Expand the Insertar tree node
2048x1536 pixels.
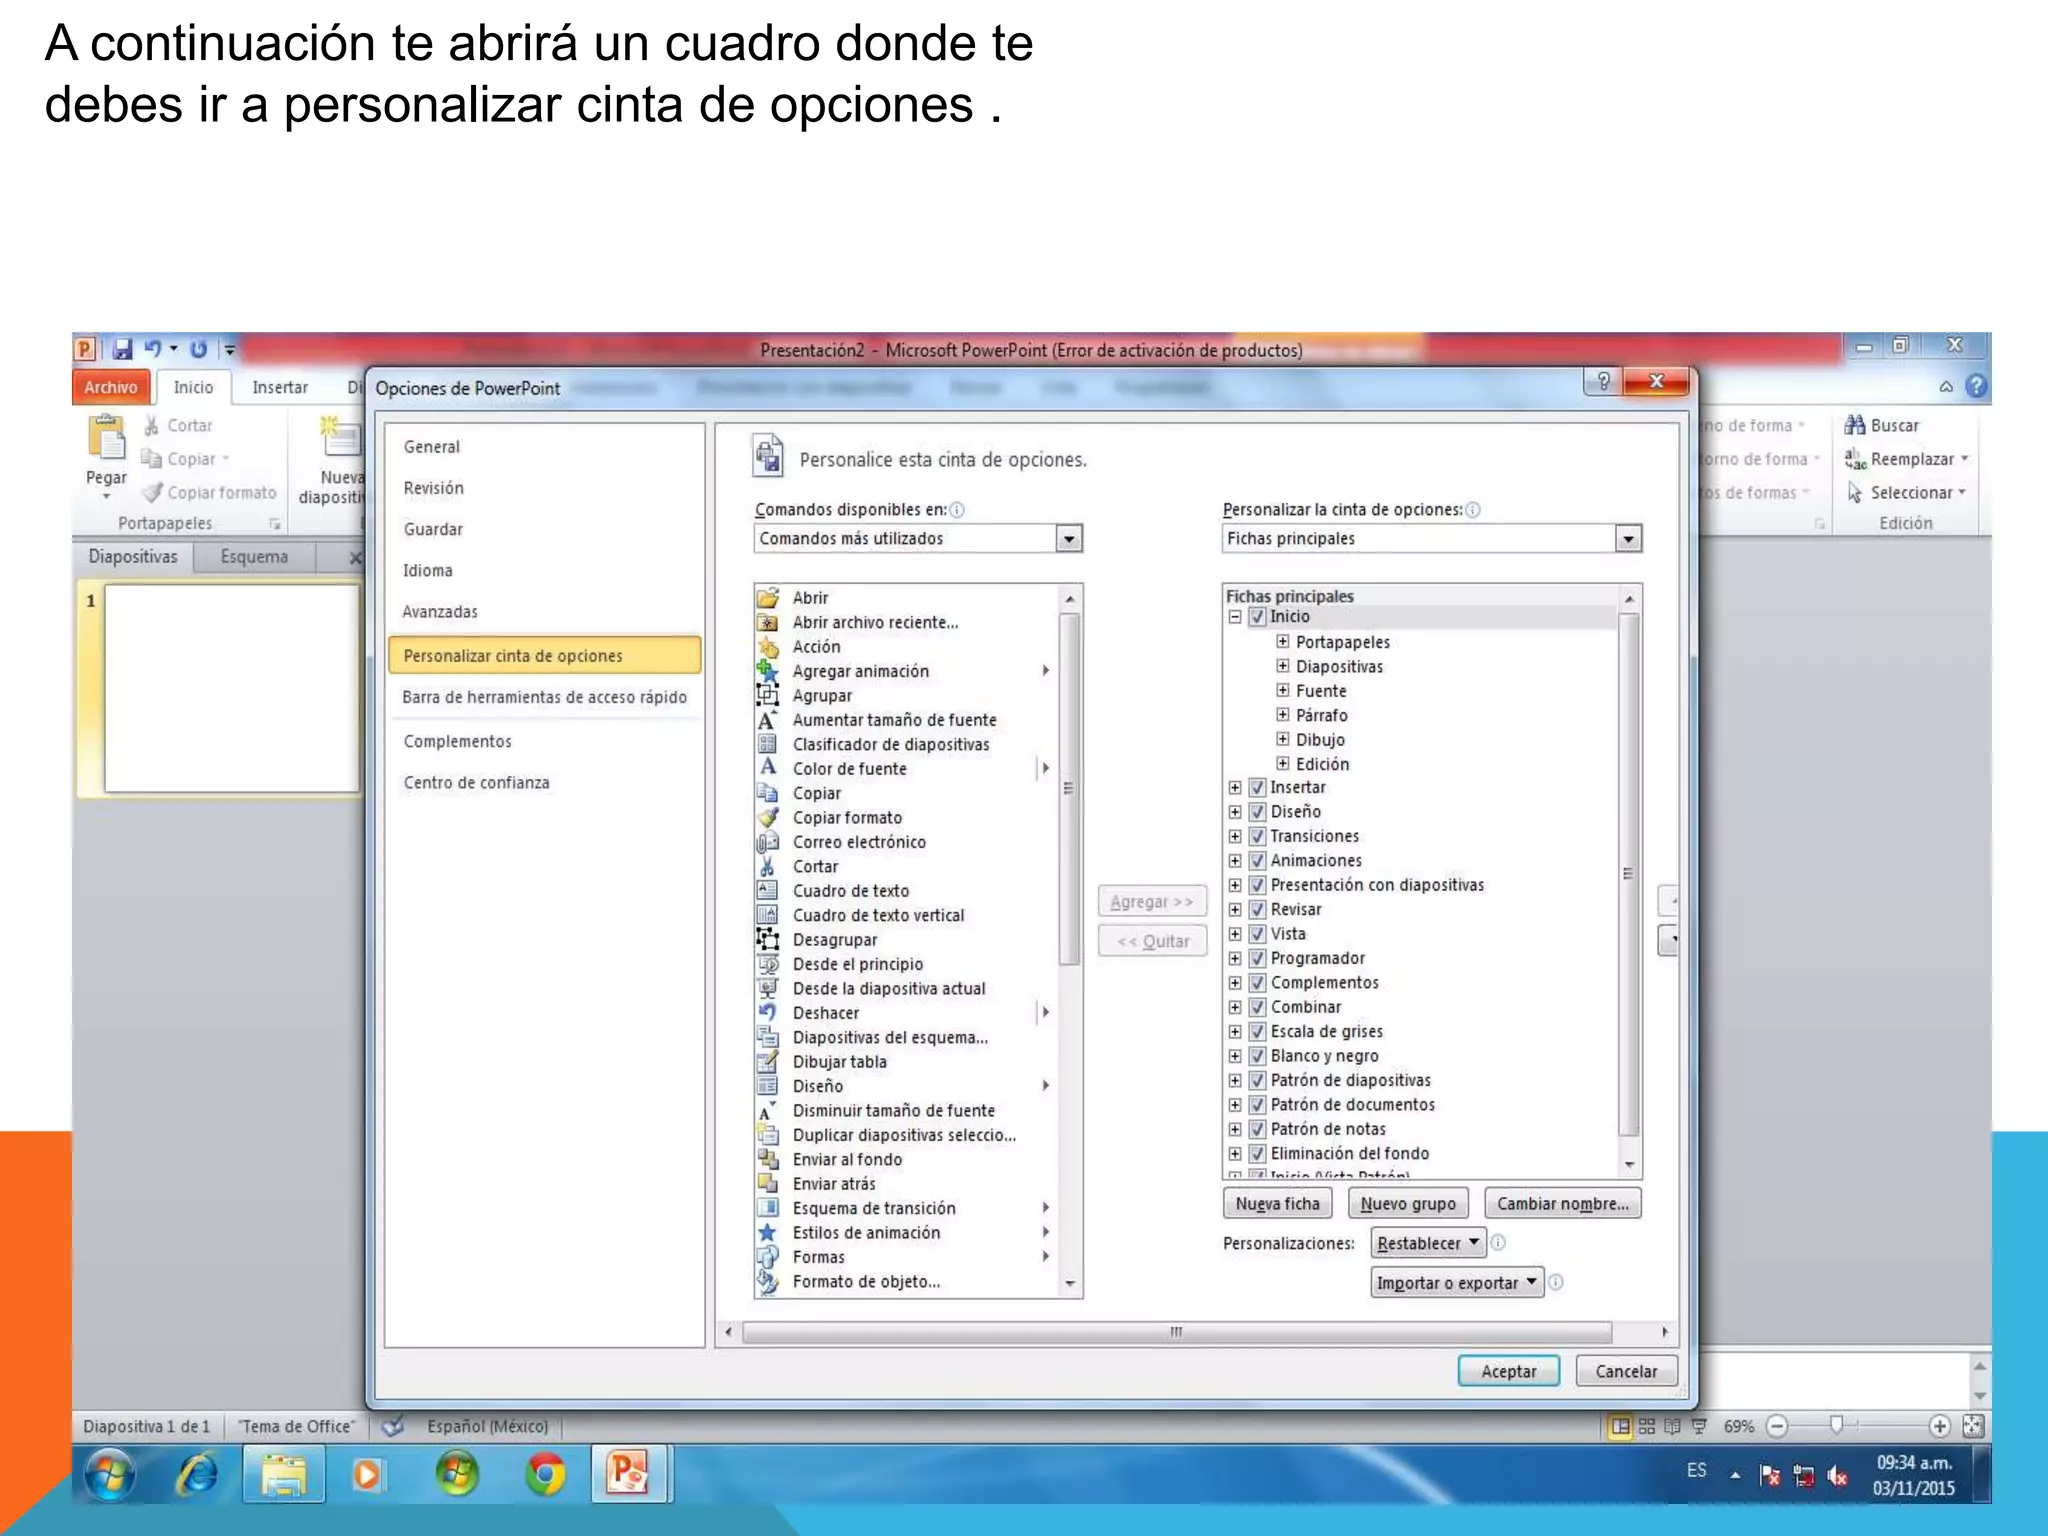pyautogui.click(x=1235, y=788)
